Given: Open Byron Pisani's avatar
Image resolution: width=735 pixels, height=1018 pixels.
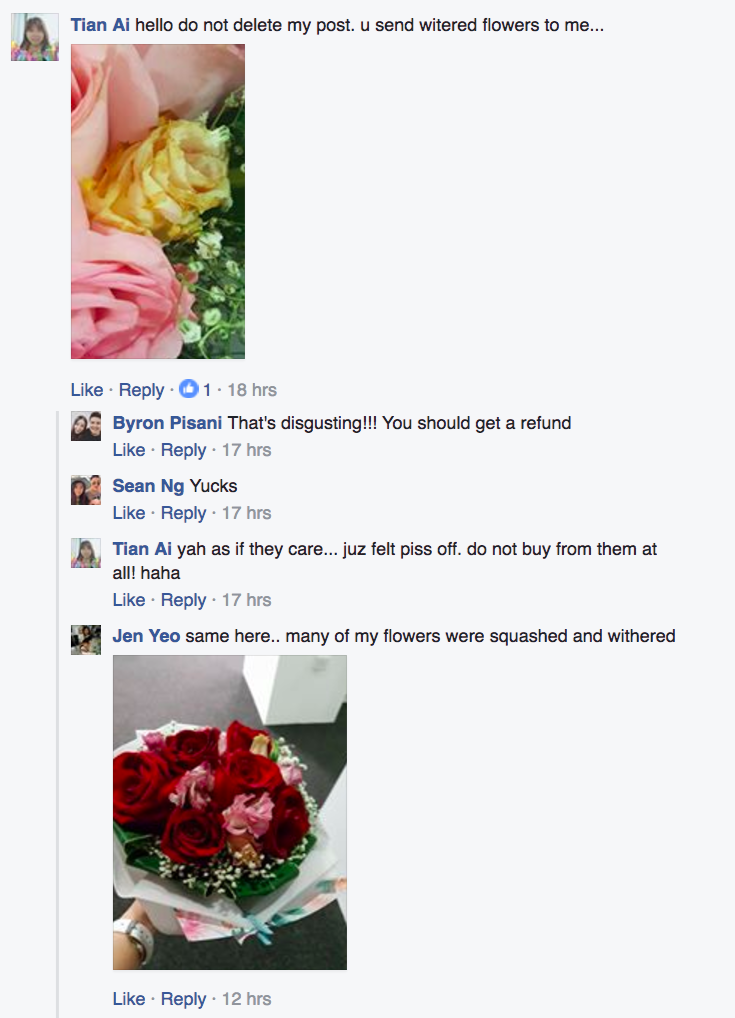Looking at the screenshot, I should pyautogui.click(x=86, y=426).
